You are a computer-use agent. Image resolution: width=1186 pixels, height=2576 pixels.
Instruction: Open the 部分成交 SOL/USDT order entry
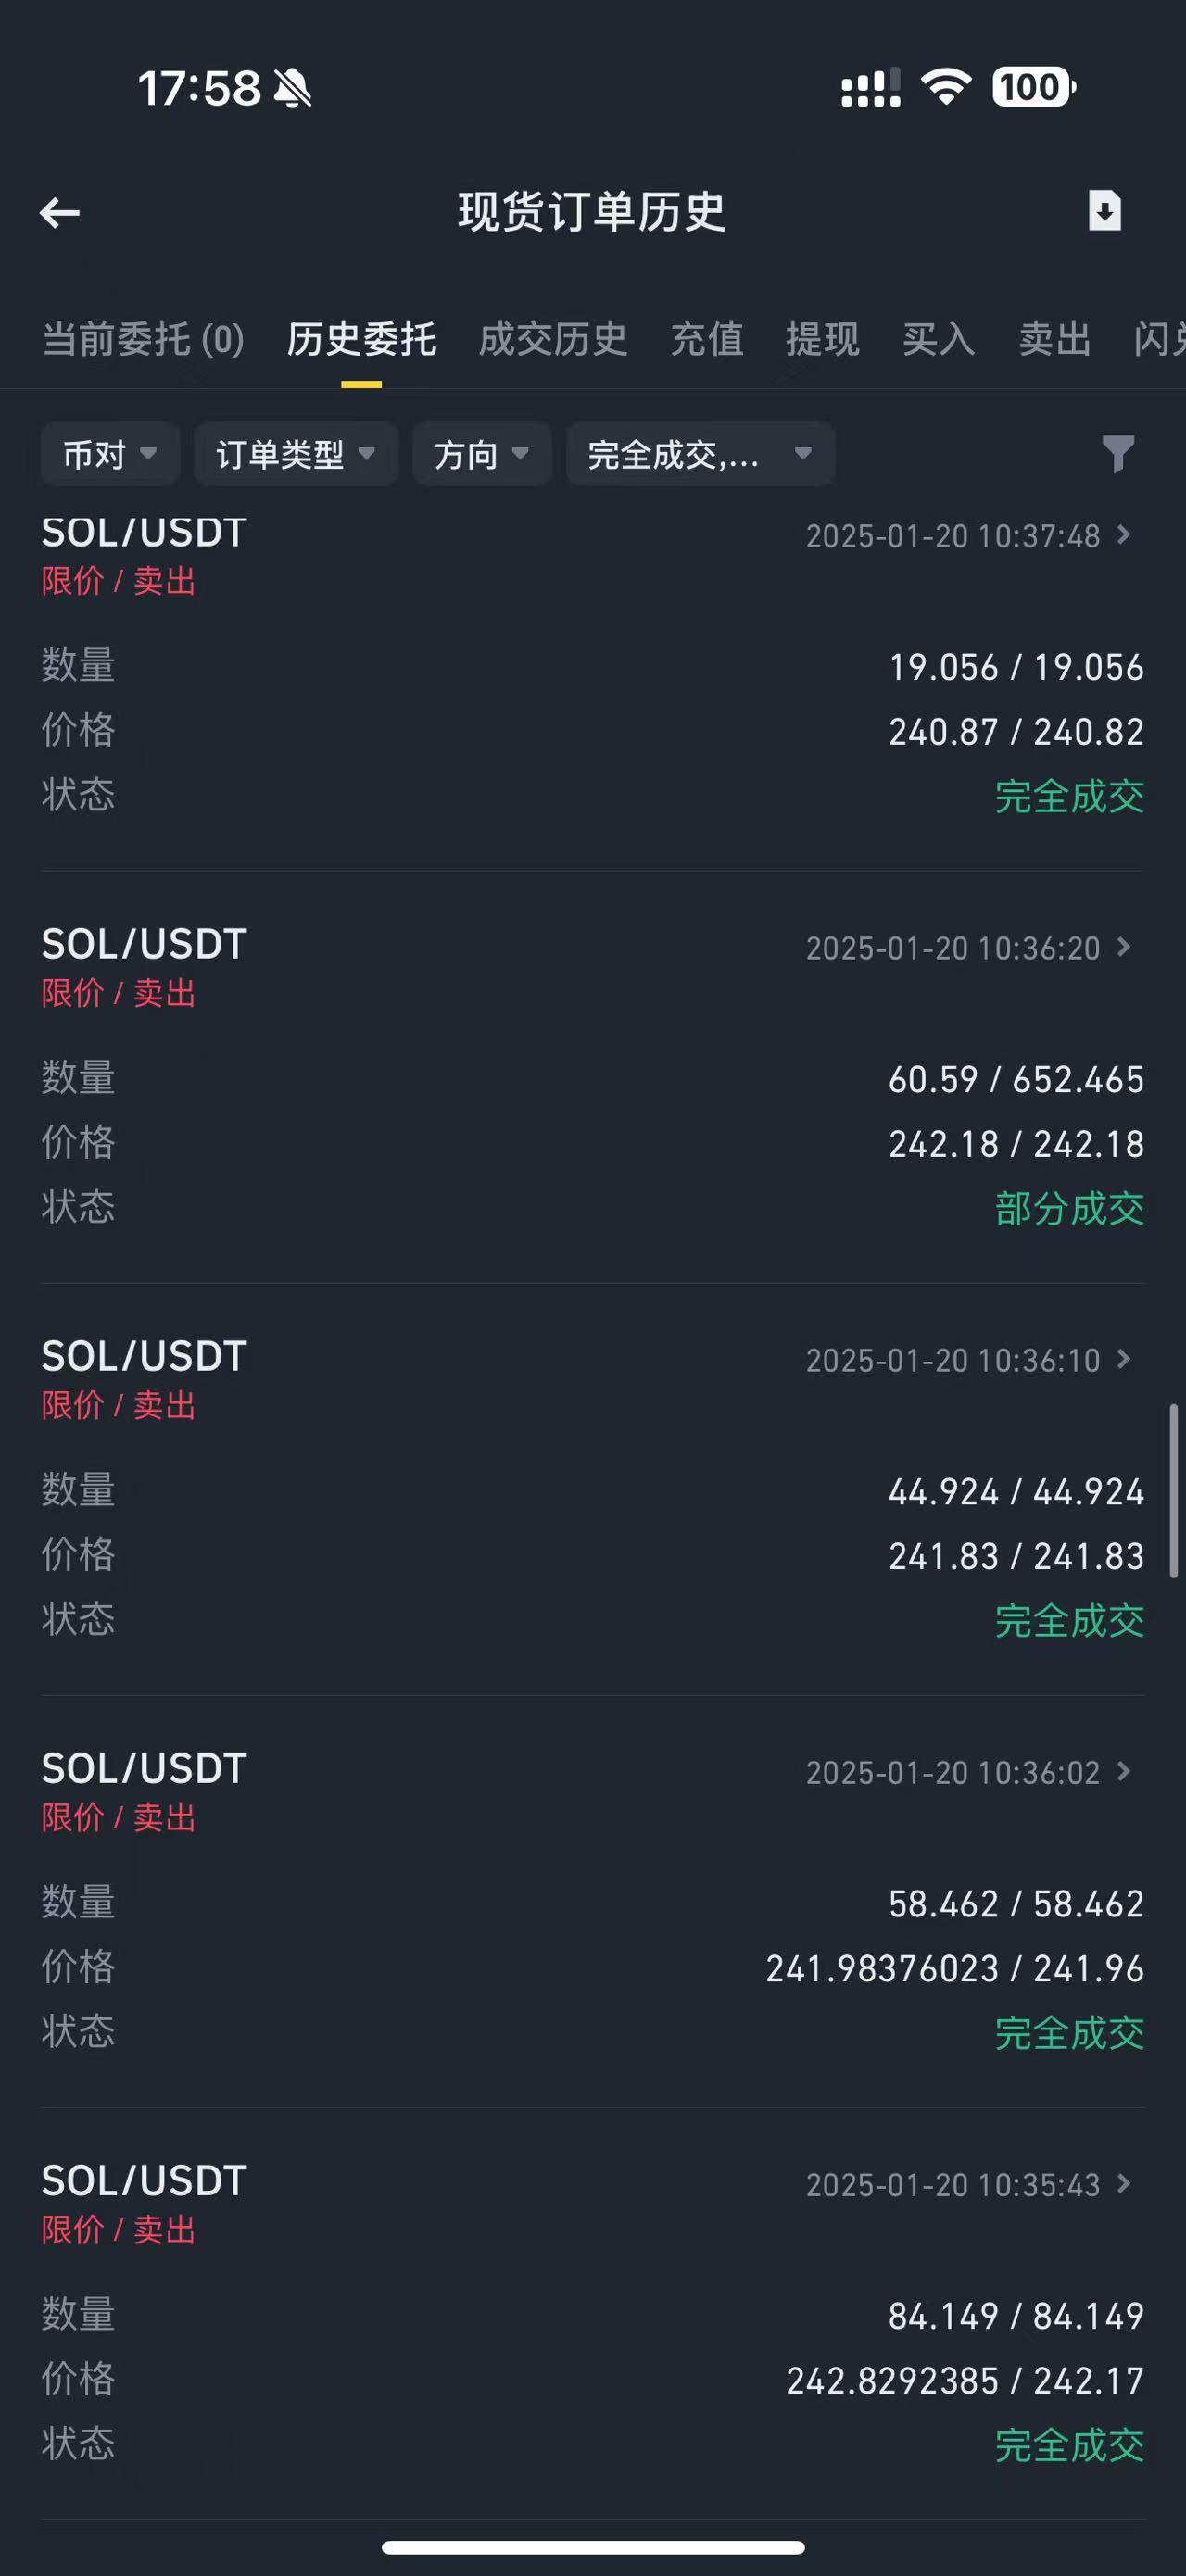pos(593,1078)
